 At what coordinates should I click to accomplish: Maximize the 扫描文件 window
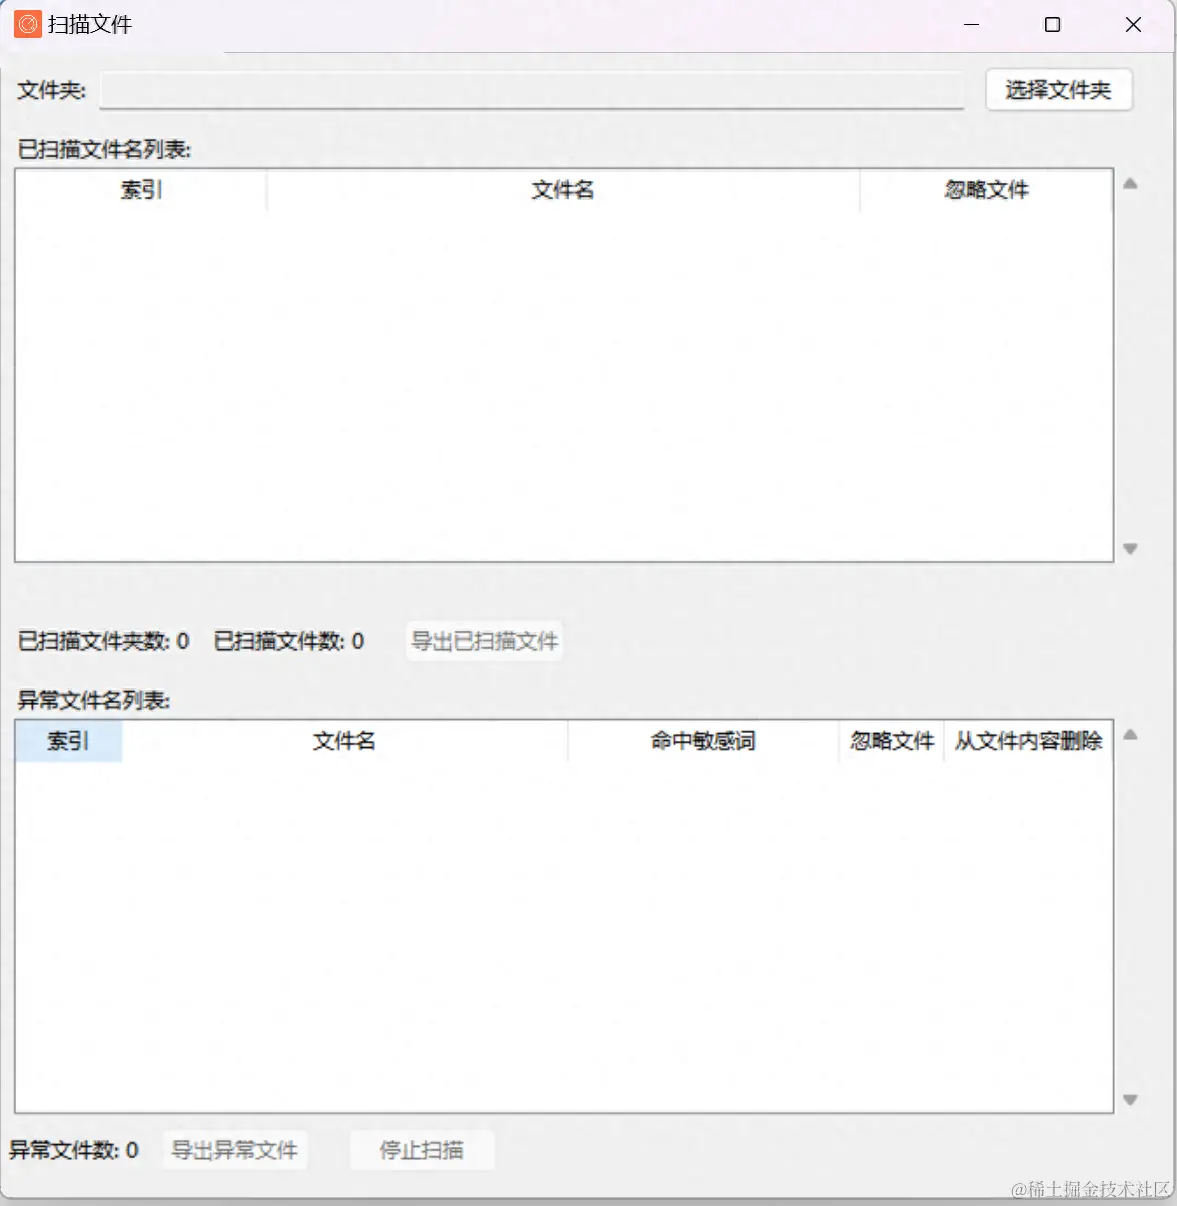pyautogui.click(x=1052, y=24)
